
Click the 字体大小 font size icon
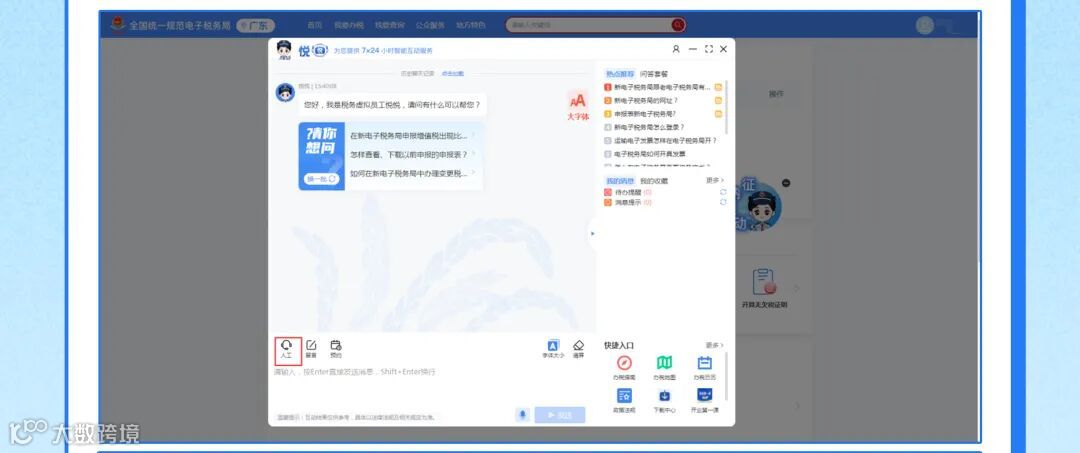553,350
